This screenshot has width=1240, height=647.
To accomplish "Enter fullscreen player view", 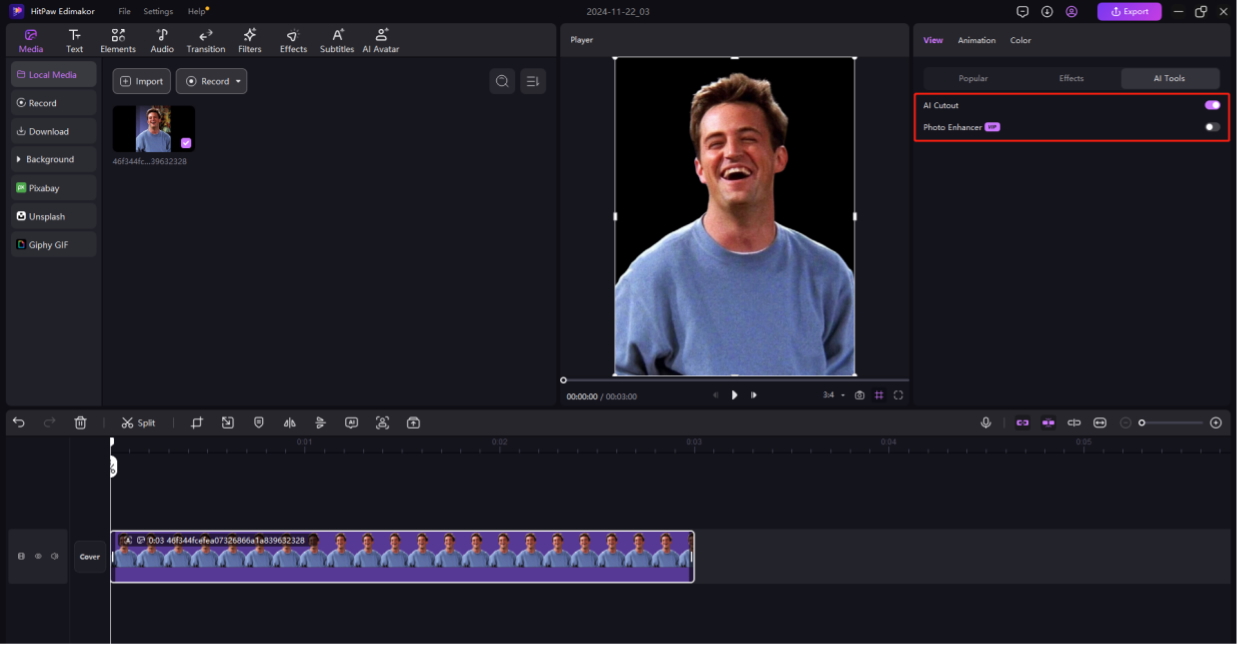I will 898,395.
